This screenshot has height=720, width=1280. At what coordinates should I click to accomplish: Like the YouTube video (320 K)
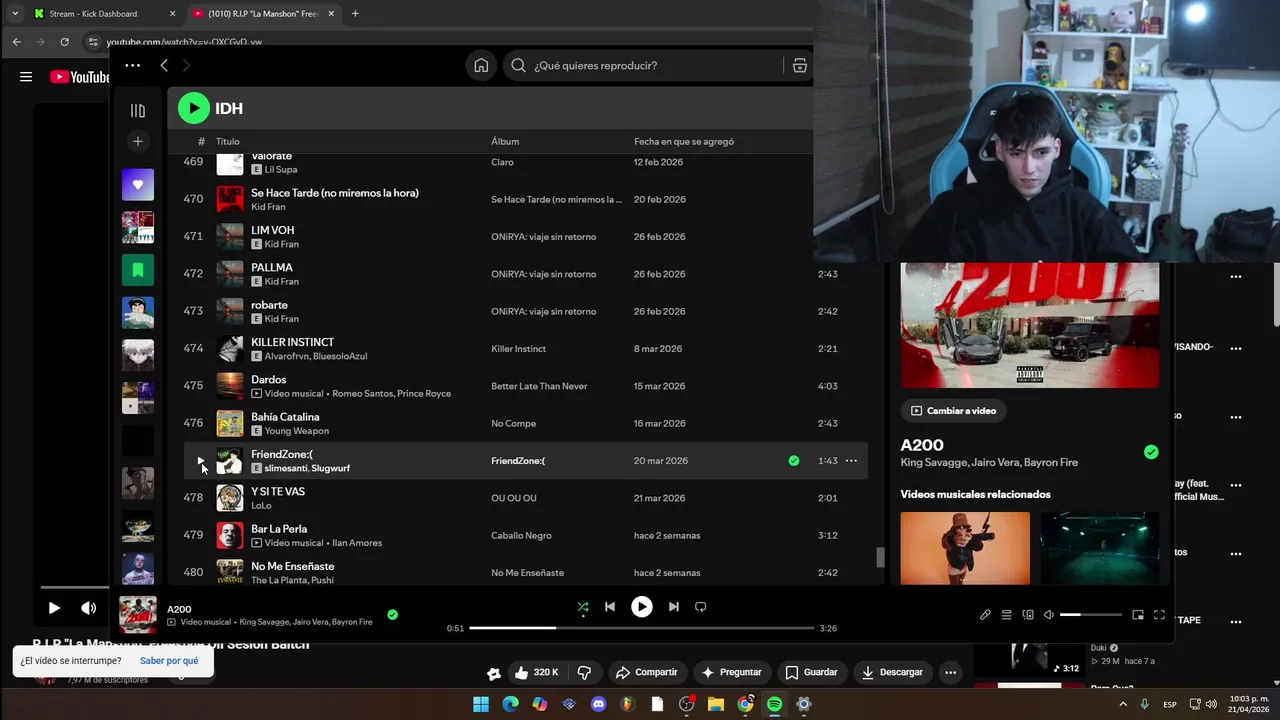(536, 672)
